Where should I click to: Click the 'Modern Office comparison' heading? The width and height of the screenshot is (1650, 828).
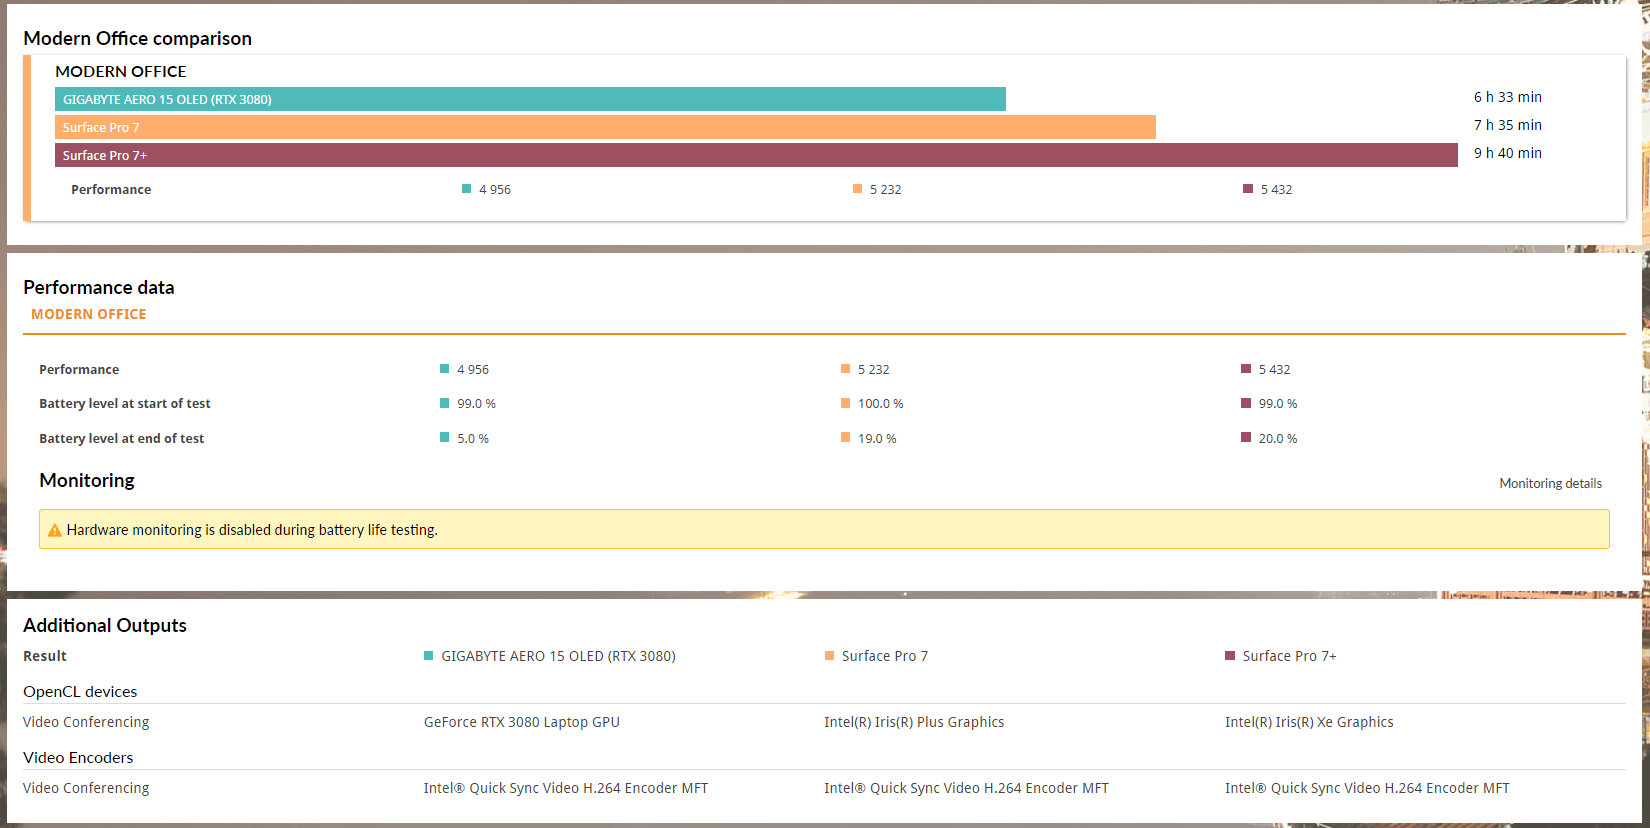137,38
